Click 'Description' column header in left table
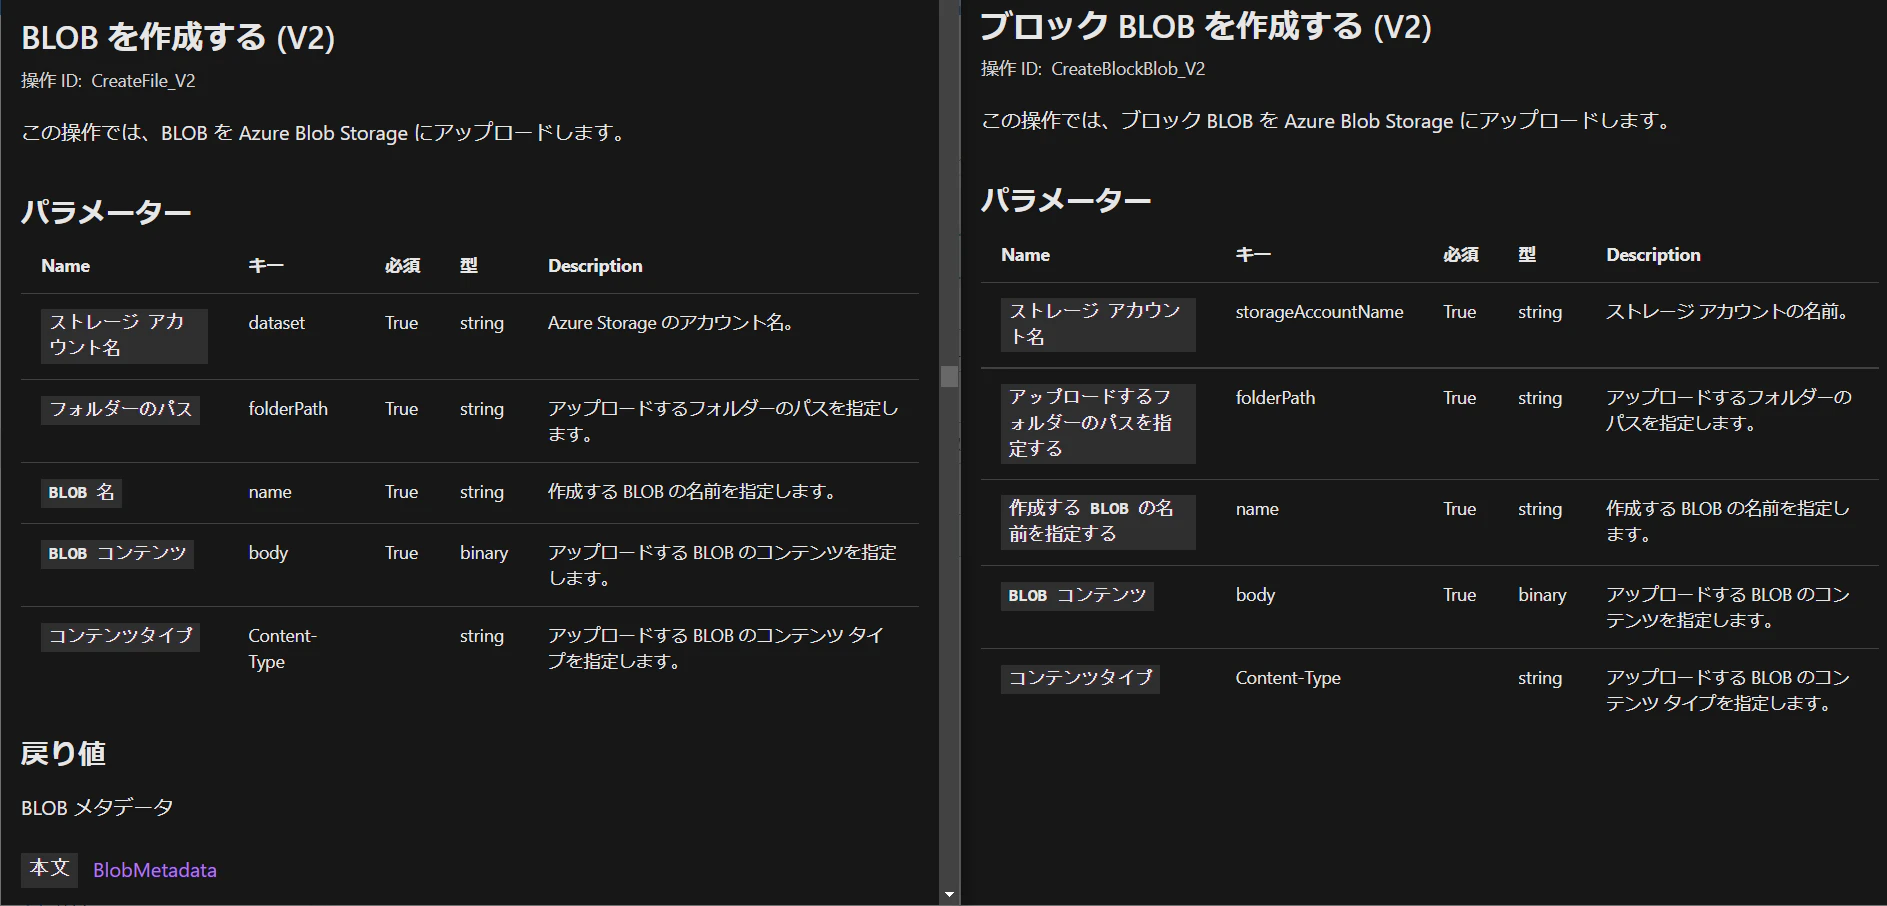 click(595, 266)
